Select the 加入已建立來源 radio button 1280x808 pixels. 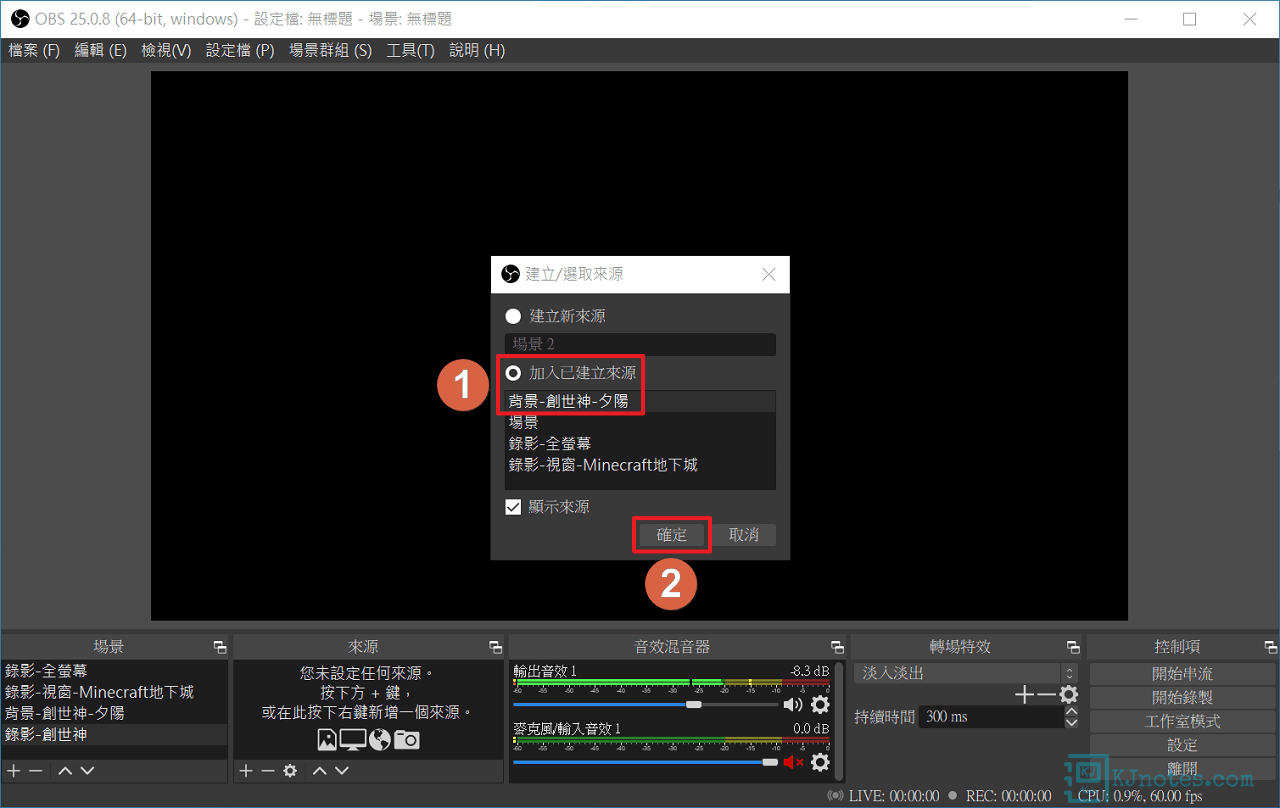pos(513,373)
